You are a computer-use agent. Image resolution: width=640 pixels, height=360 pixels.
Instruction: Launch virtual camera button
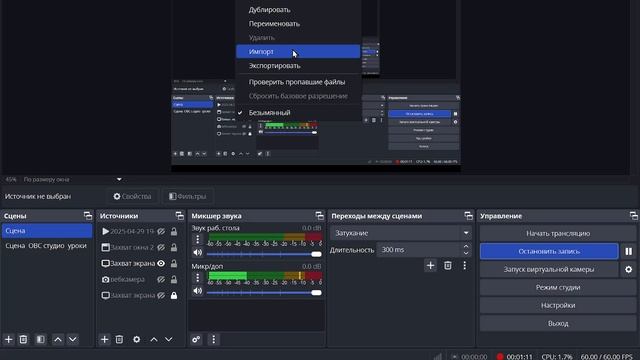click(x=549, y=269)
